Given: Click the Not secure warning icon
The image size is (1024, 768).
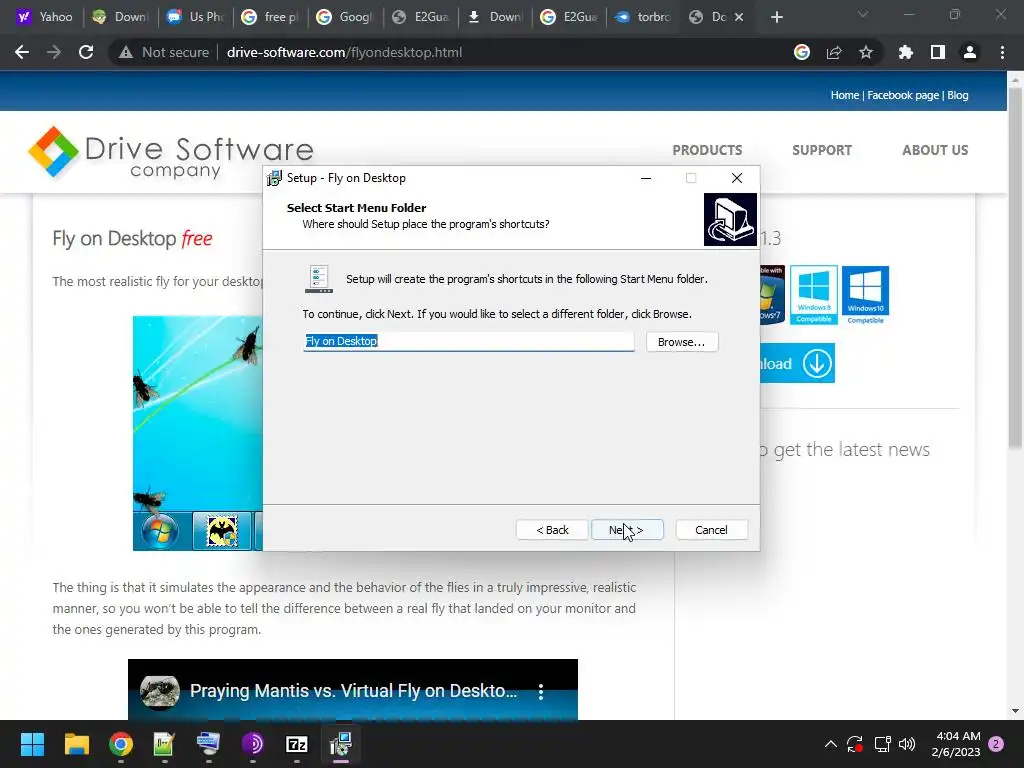Looking at the screenshot, I should pos(126,52).
